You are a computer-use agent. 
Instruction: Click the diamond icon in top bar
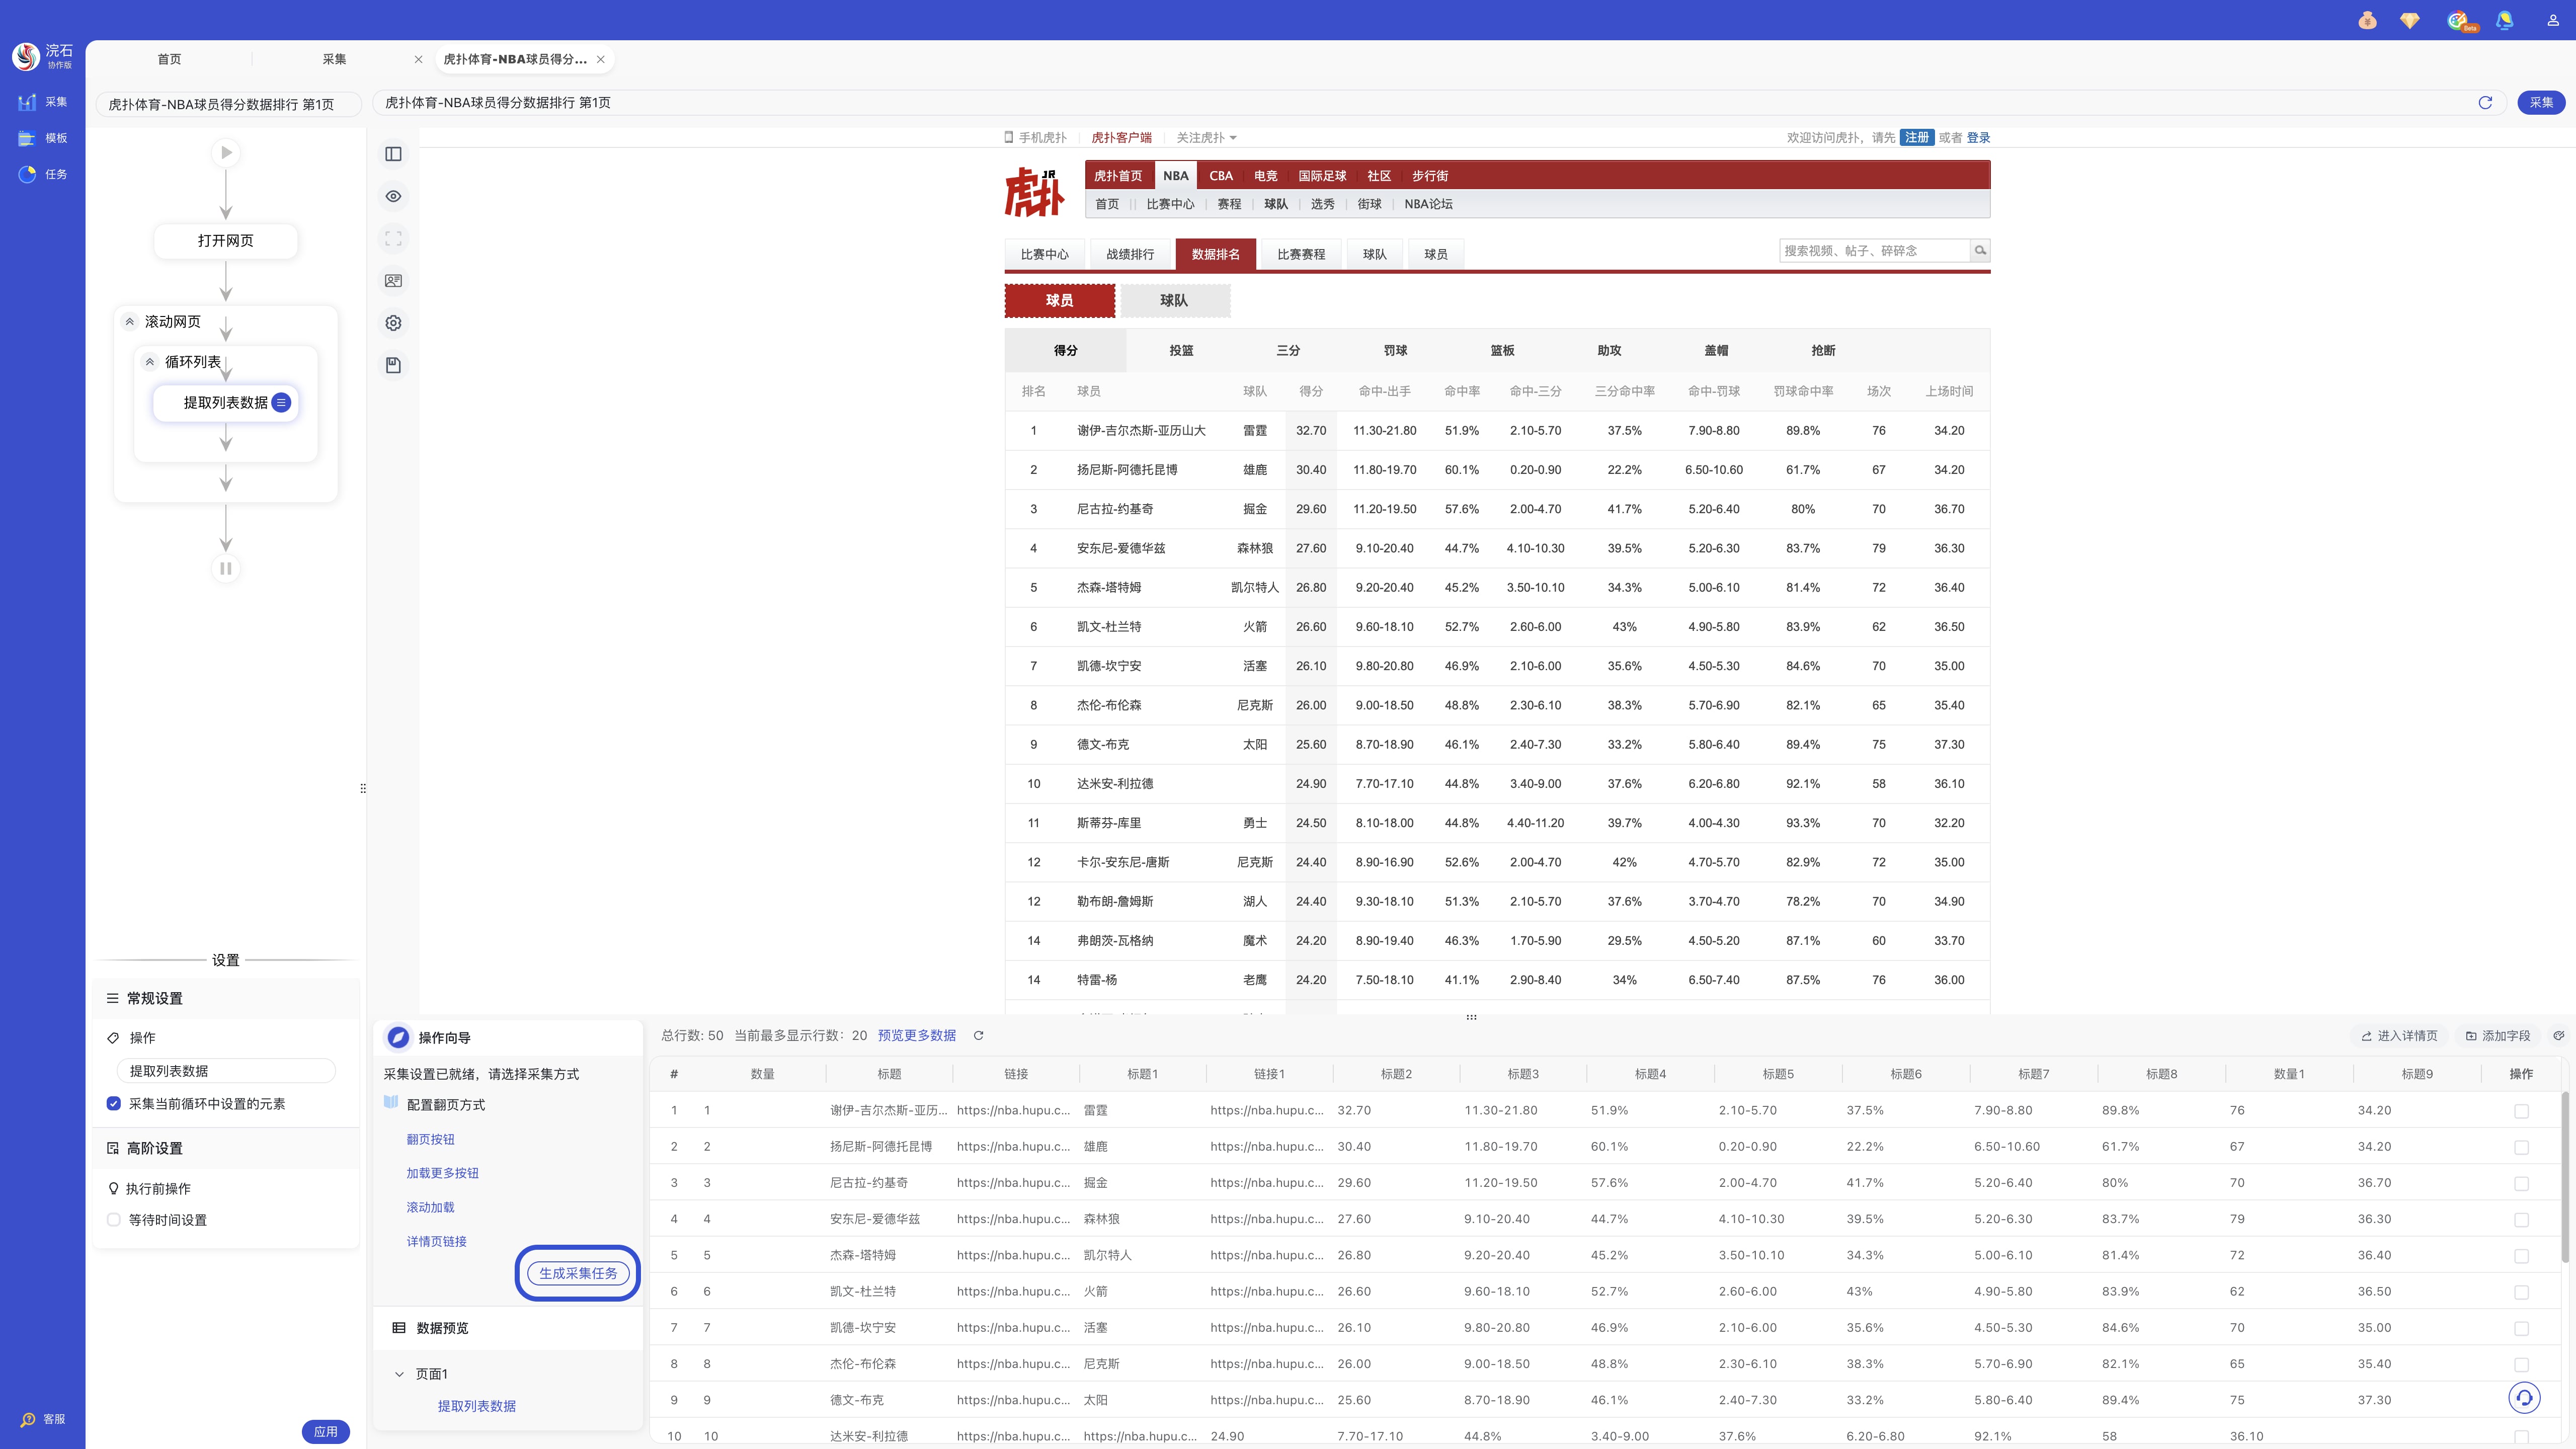pos(2410,20)
